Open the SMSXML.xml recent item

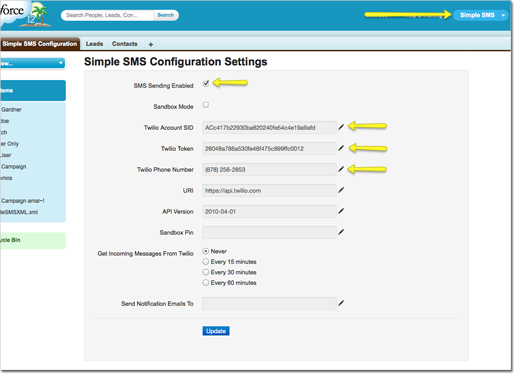(x=19, y=212)
